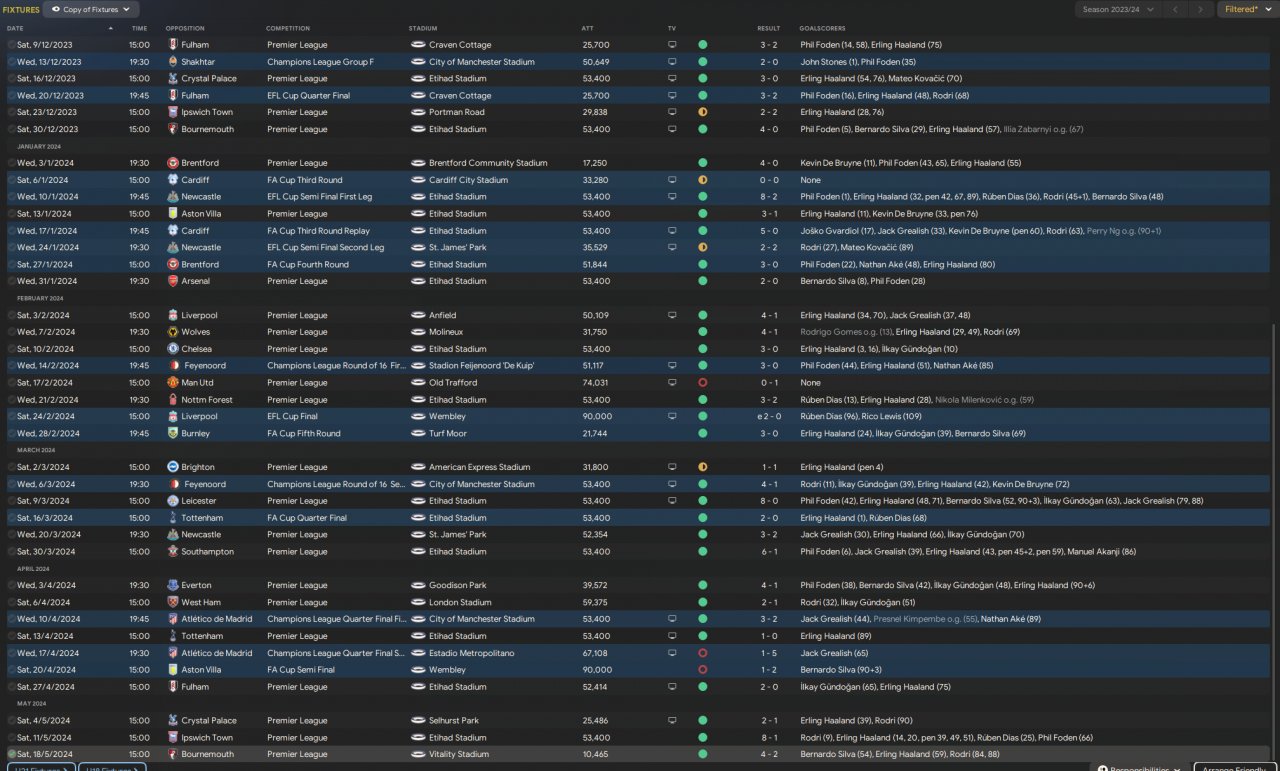This screenshot has width=1280, height=771.
Task: Click the Ipswich Town badge on the 23/12/2023 row
Action: coord(173,112)
